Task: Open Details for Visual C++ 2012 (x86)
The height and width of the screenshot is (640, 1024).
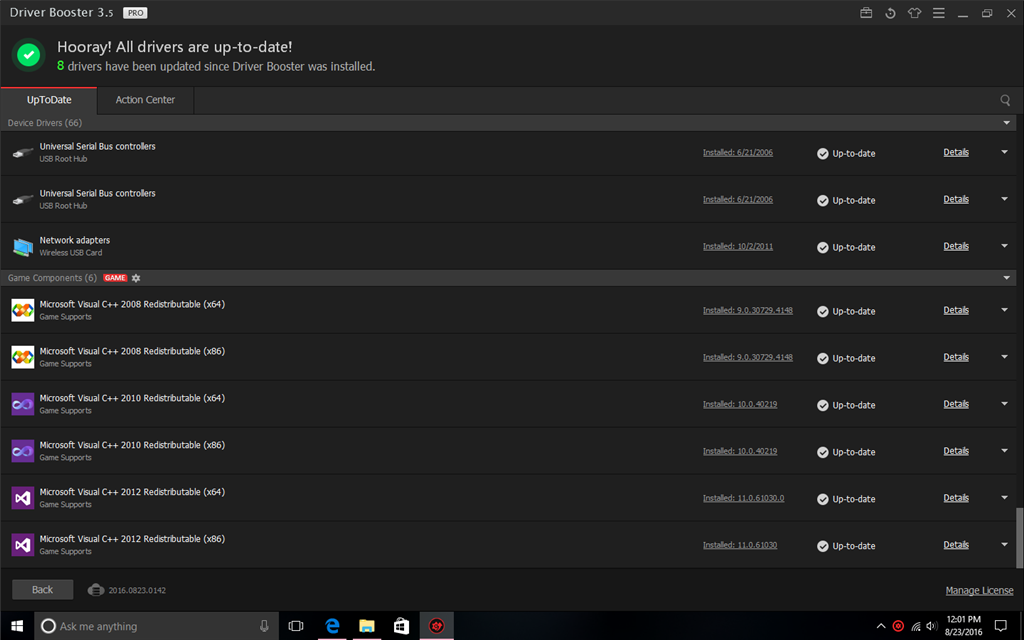Action: click(955, 545)
